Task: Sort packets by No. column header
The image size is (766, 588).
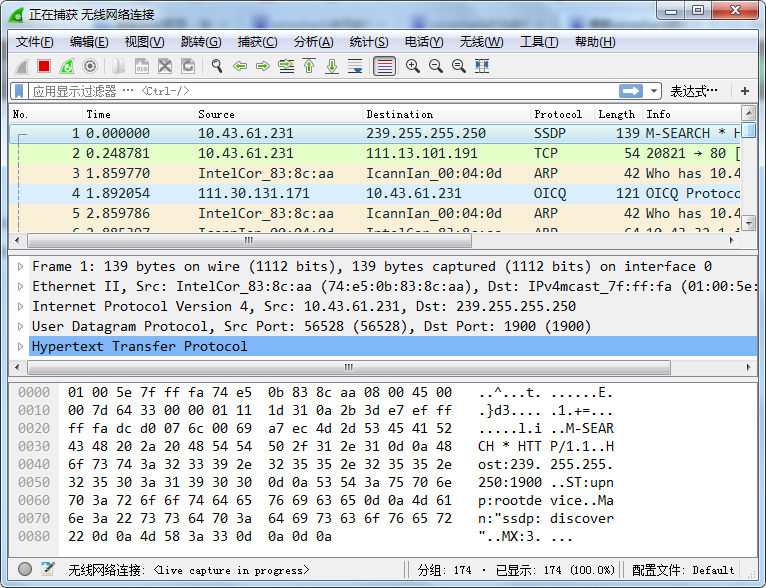Action: tap(46, 114)
